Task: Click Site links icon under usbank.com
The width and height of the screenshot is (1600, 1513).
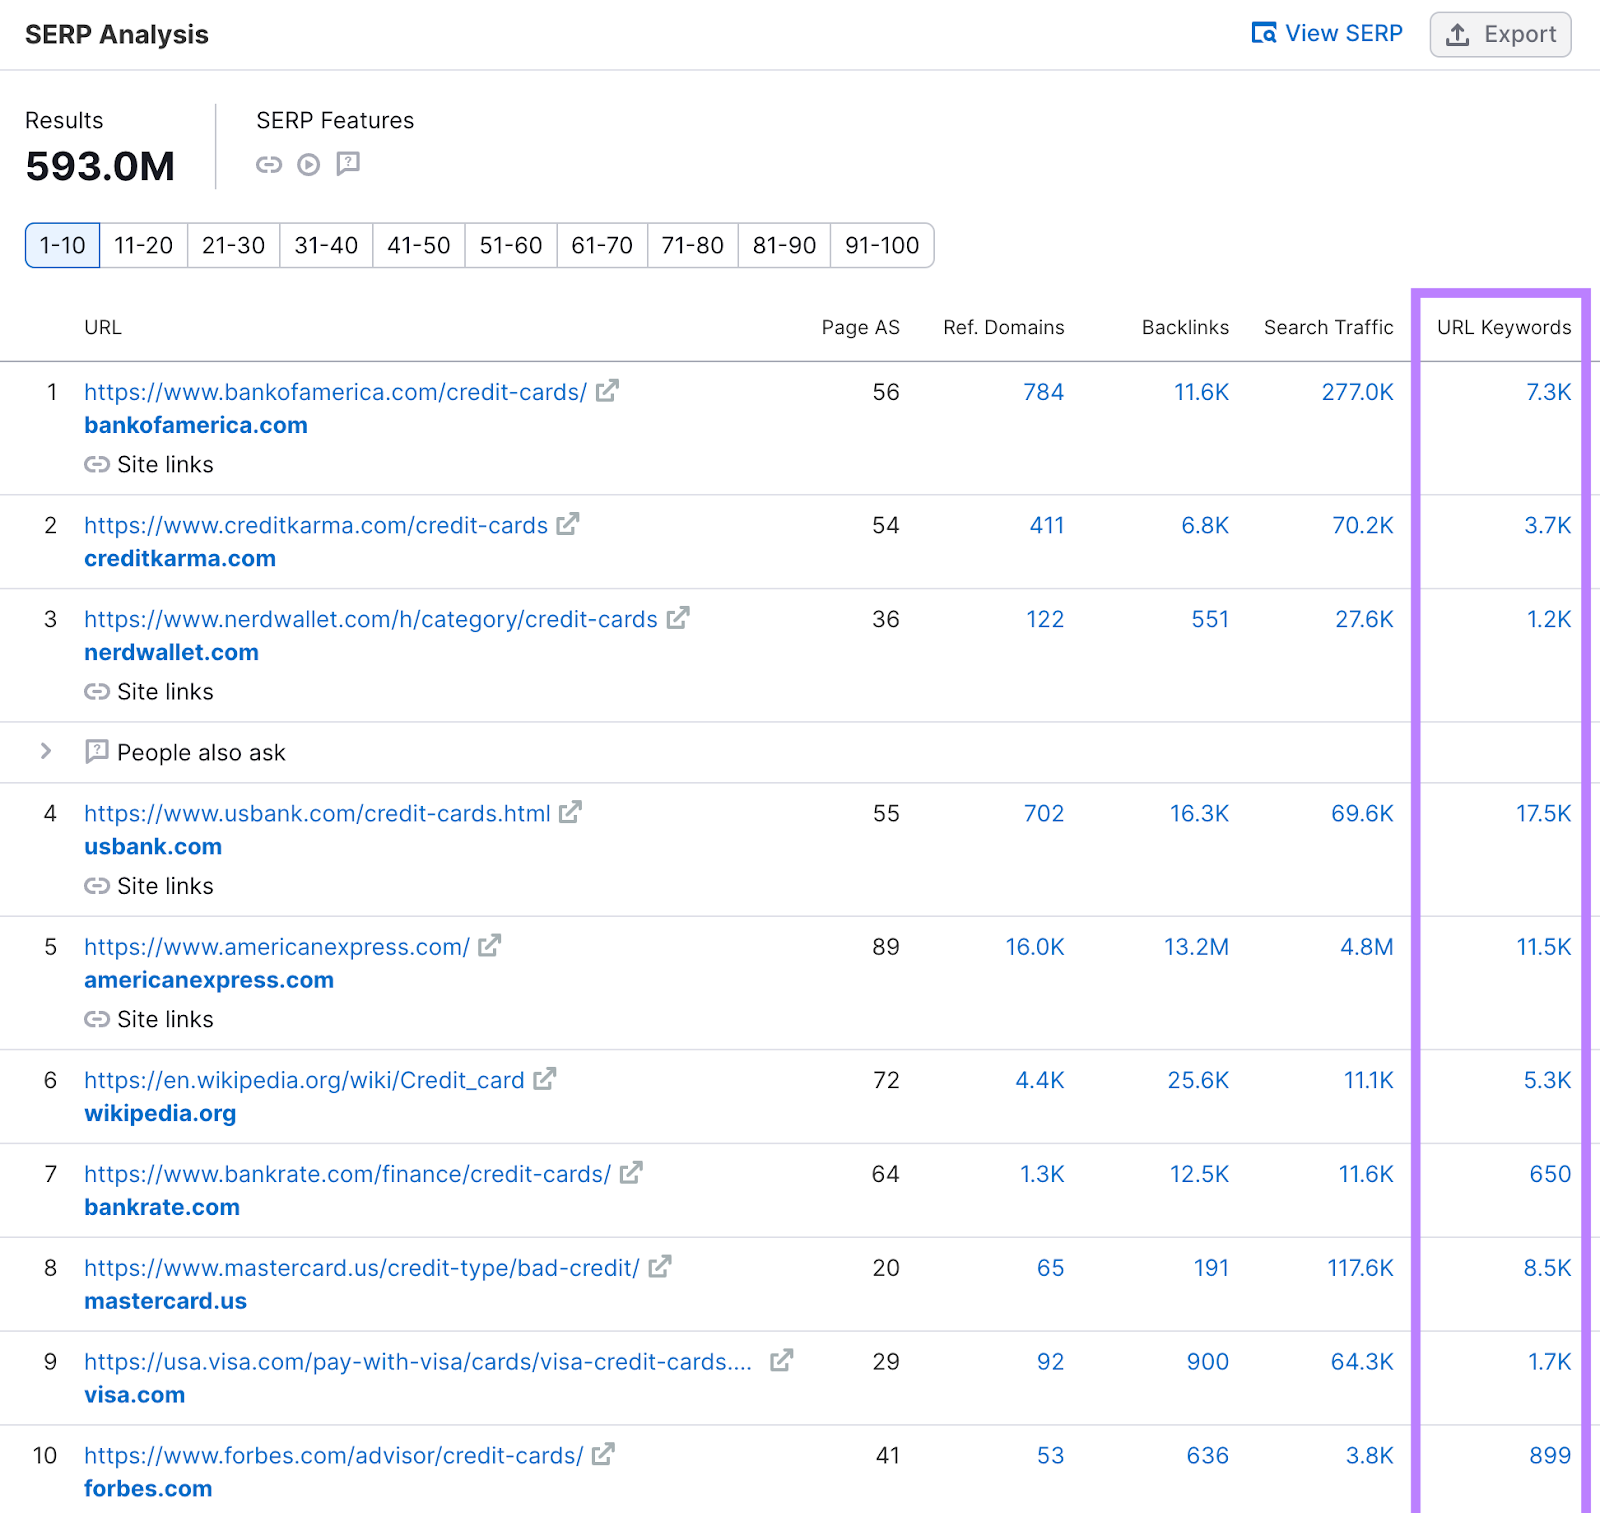Action: click(97, 885)
